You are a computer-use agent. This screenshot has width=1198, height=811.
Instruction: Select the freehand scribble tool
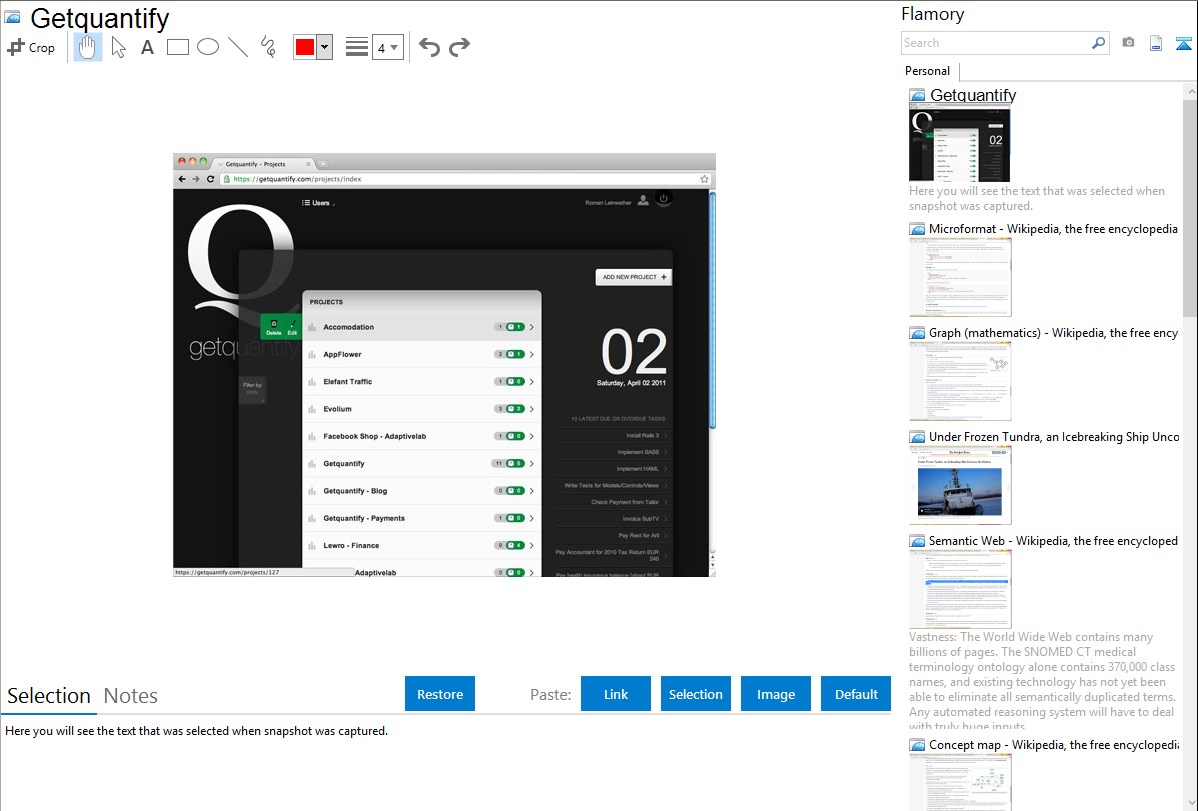point(268,47)
